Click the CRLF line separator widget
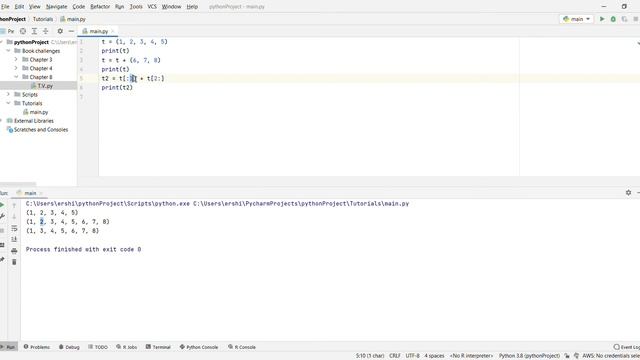Viewport: 640px width, 360px height. [395, 356]
